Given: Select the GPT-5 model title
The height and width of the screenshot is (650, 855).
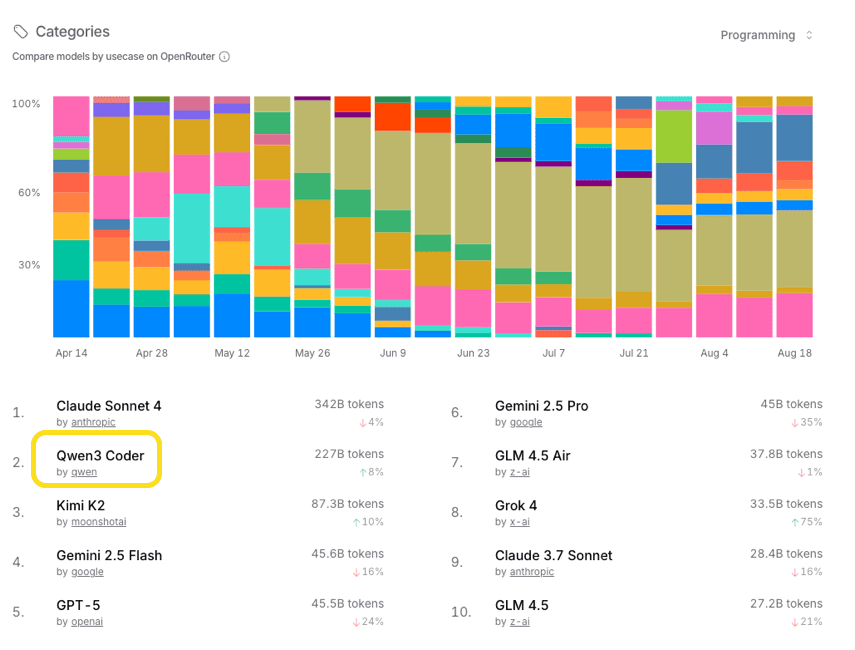Looking at the screenshot, I should [x=78, y=606].
